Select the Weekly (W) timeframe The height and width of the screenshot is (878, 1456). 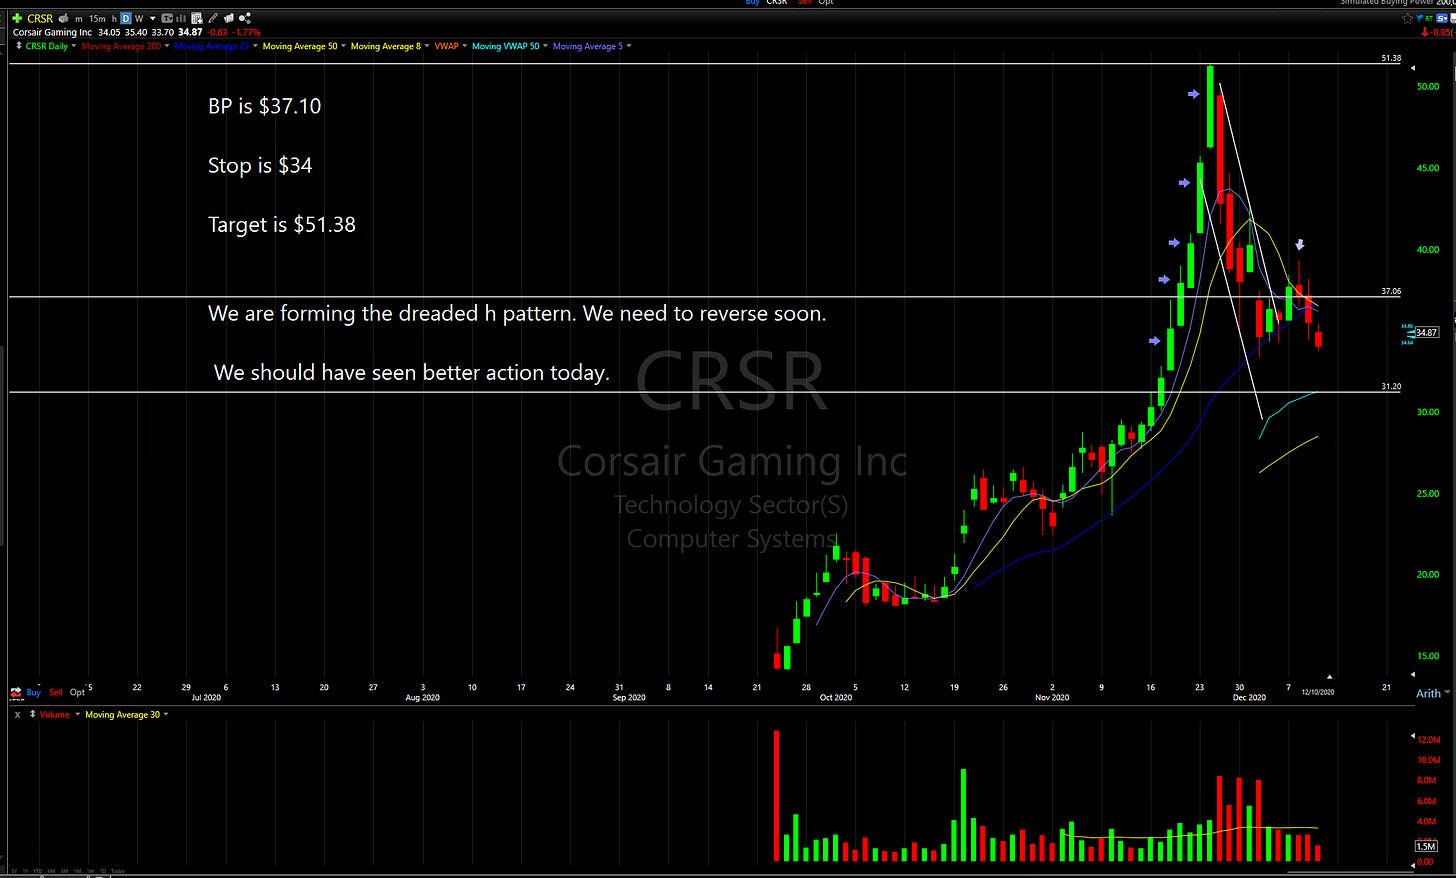[x=139, y=19]
